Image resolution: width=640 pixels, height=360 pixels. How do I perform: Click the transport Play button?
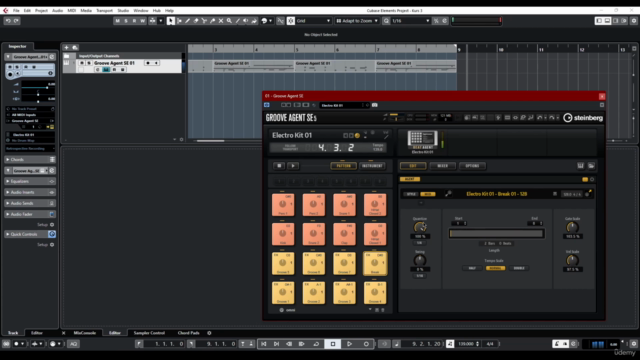(x=349, y=344)
